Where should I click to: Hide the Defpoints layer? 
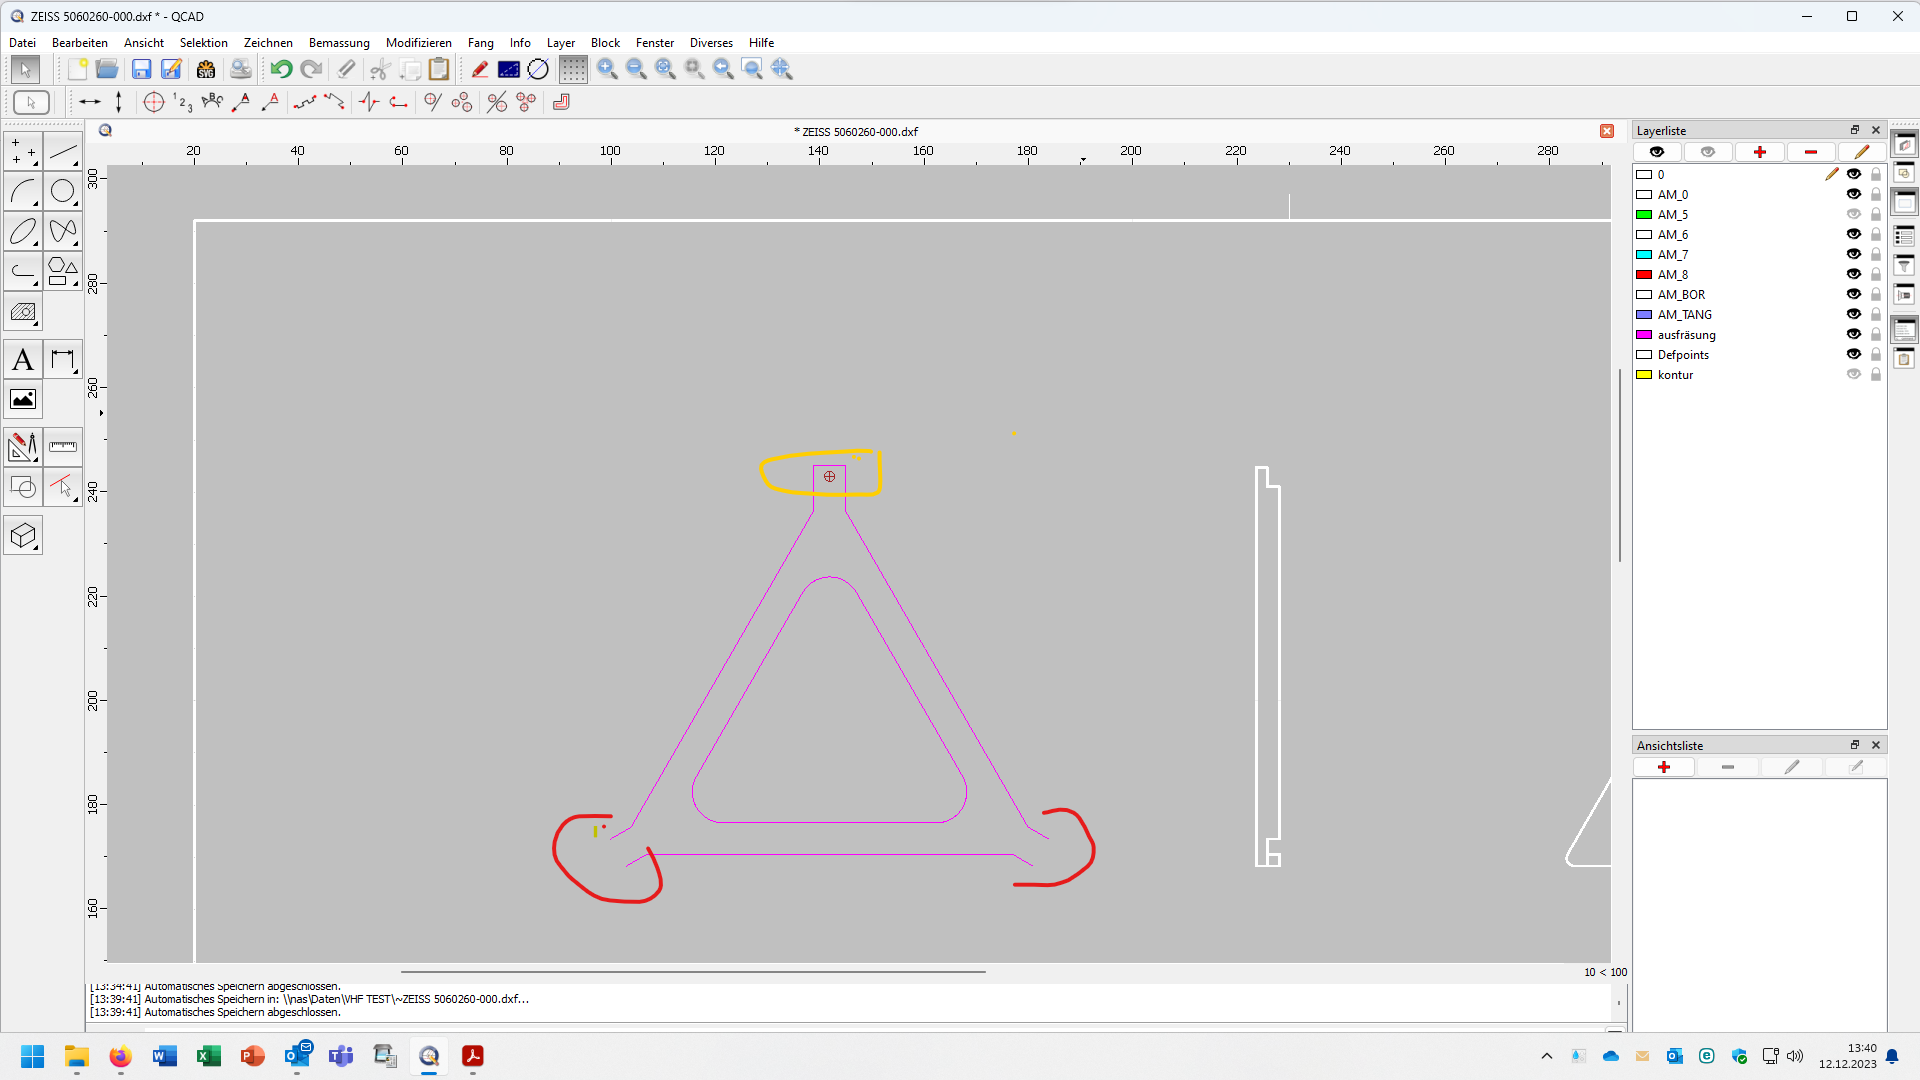(1855, 355)
